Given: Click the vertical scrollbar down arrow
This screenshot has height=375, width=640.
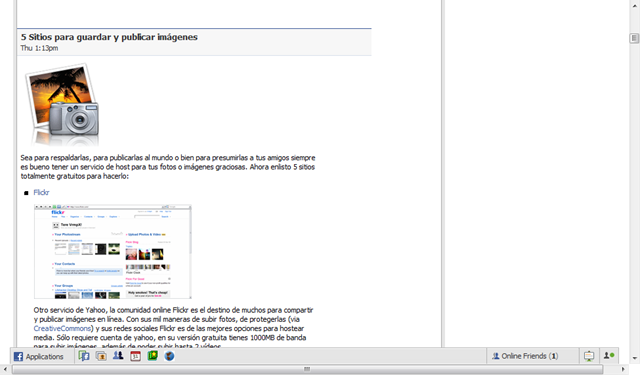Looking at the screenshot, I should click(x=634, y=358).
